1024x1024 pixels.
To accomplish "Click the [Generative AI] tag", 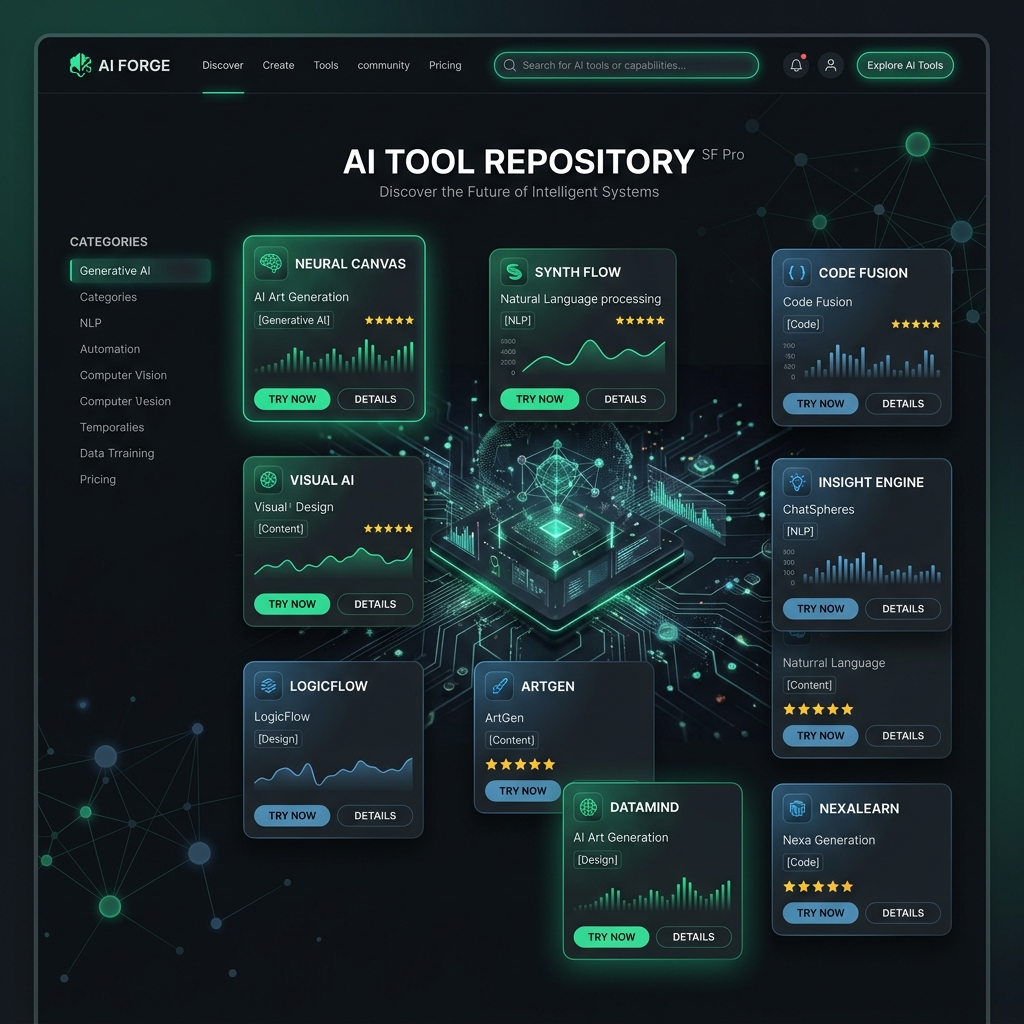I will click(294, 320).
